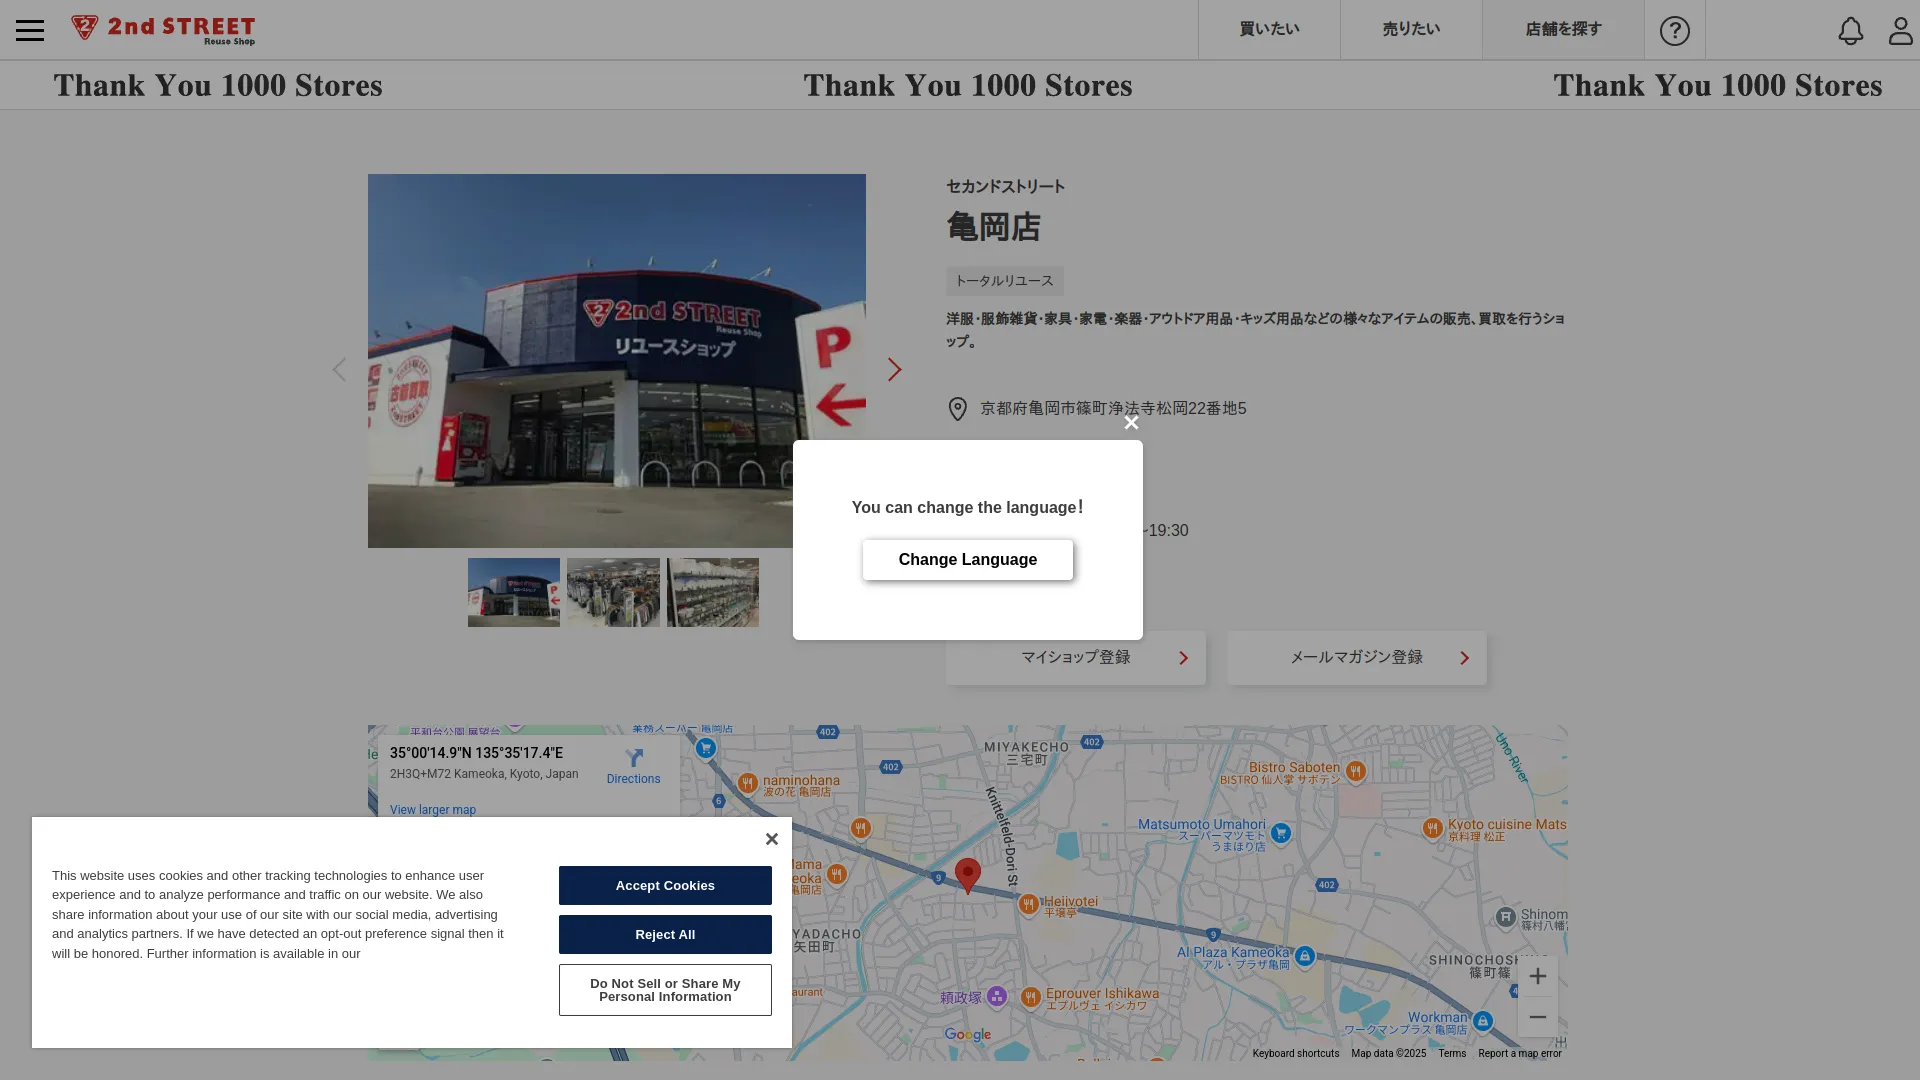Open the 買いたい menu
This screenshot has width=1920, height=1080.
coord(1269,29)
